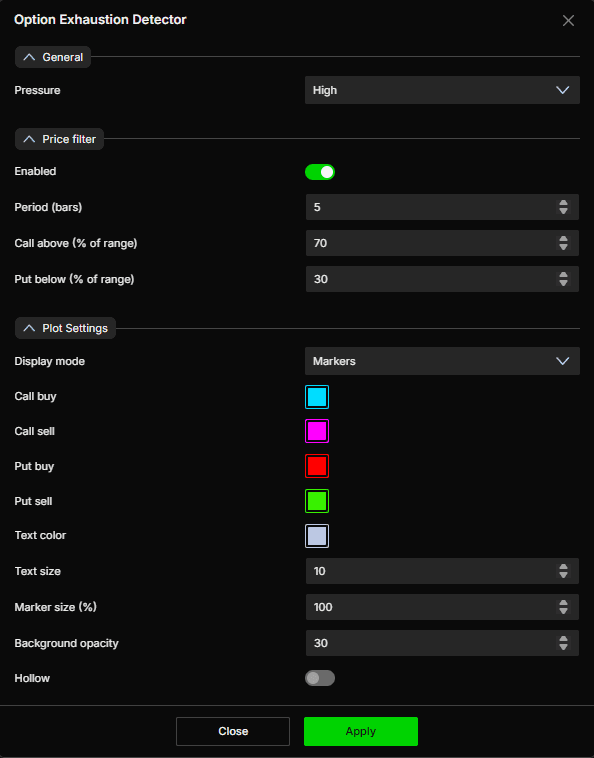Click the Close button

tap(233, 731)
